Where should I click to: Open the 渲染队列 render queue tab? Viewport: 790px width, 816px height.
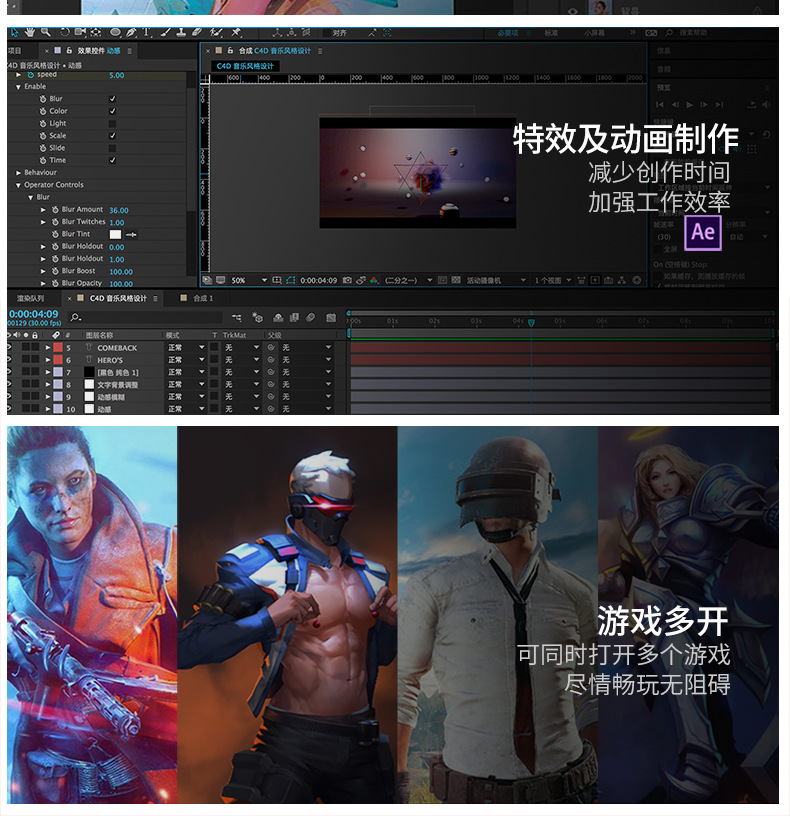[30, 298]
